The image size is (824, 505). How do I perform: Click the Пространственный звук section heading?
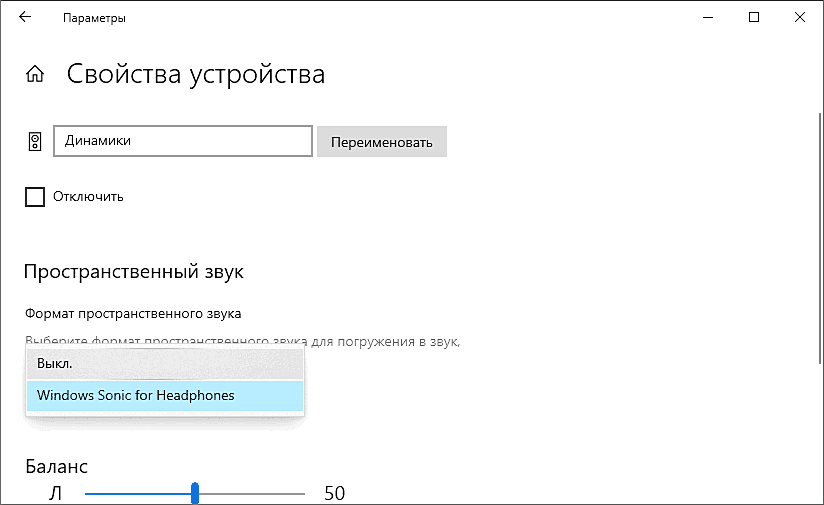coord(133,272)
